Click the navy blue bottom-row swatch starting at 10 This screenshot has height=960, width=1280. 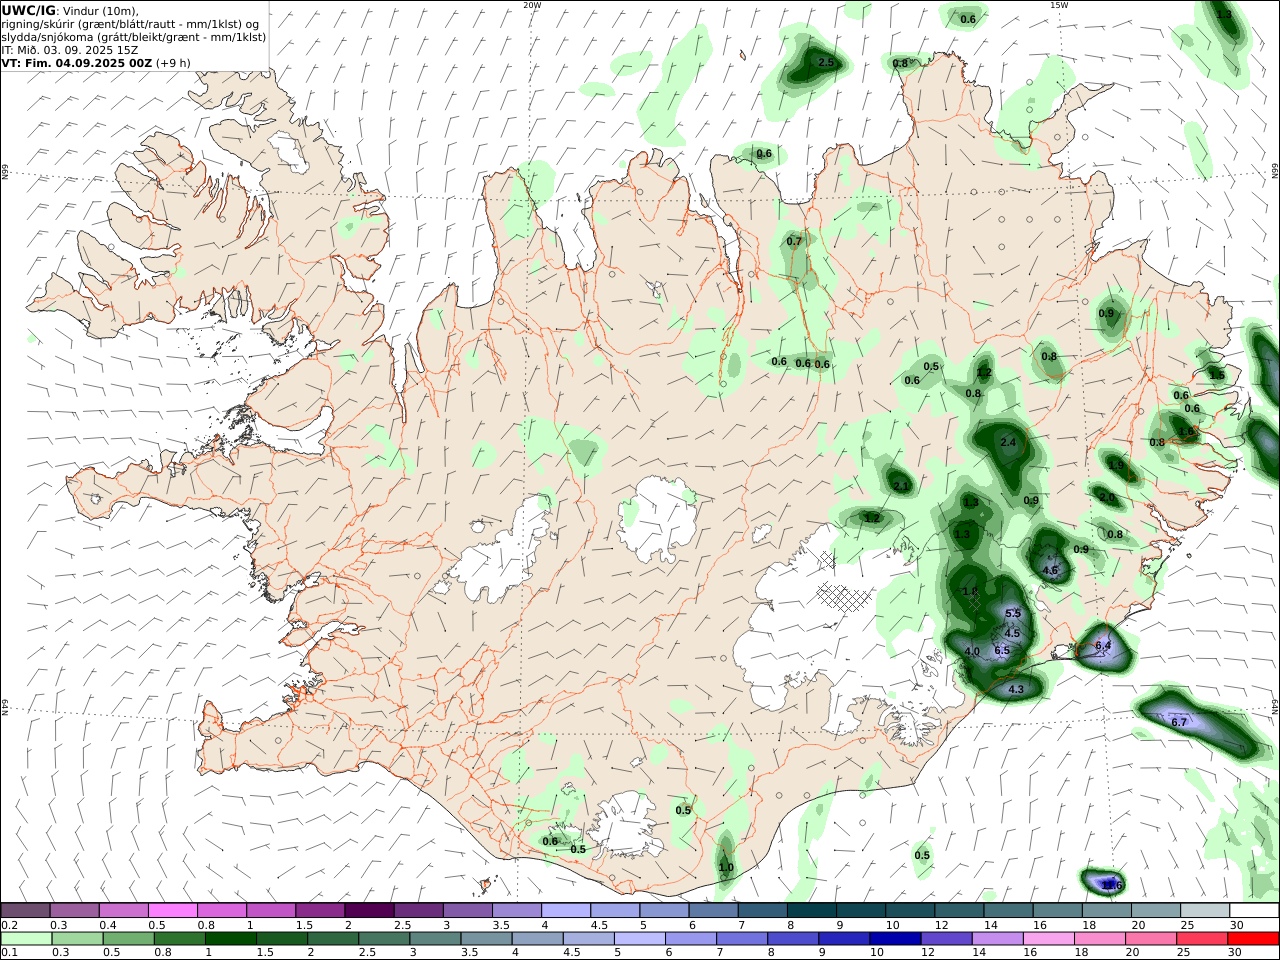(x=895, y=939)
